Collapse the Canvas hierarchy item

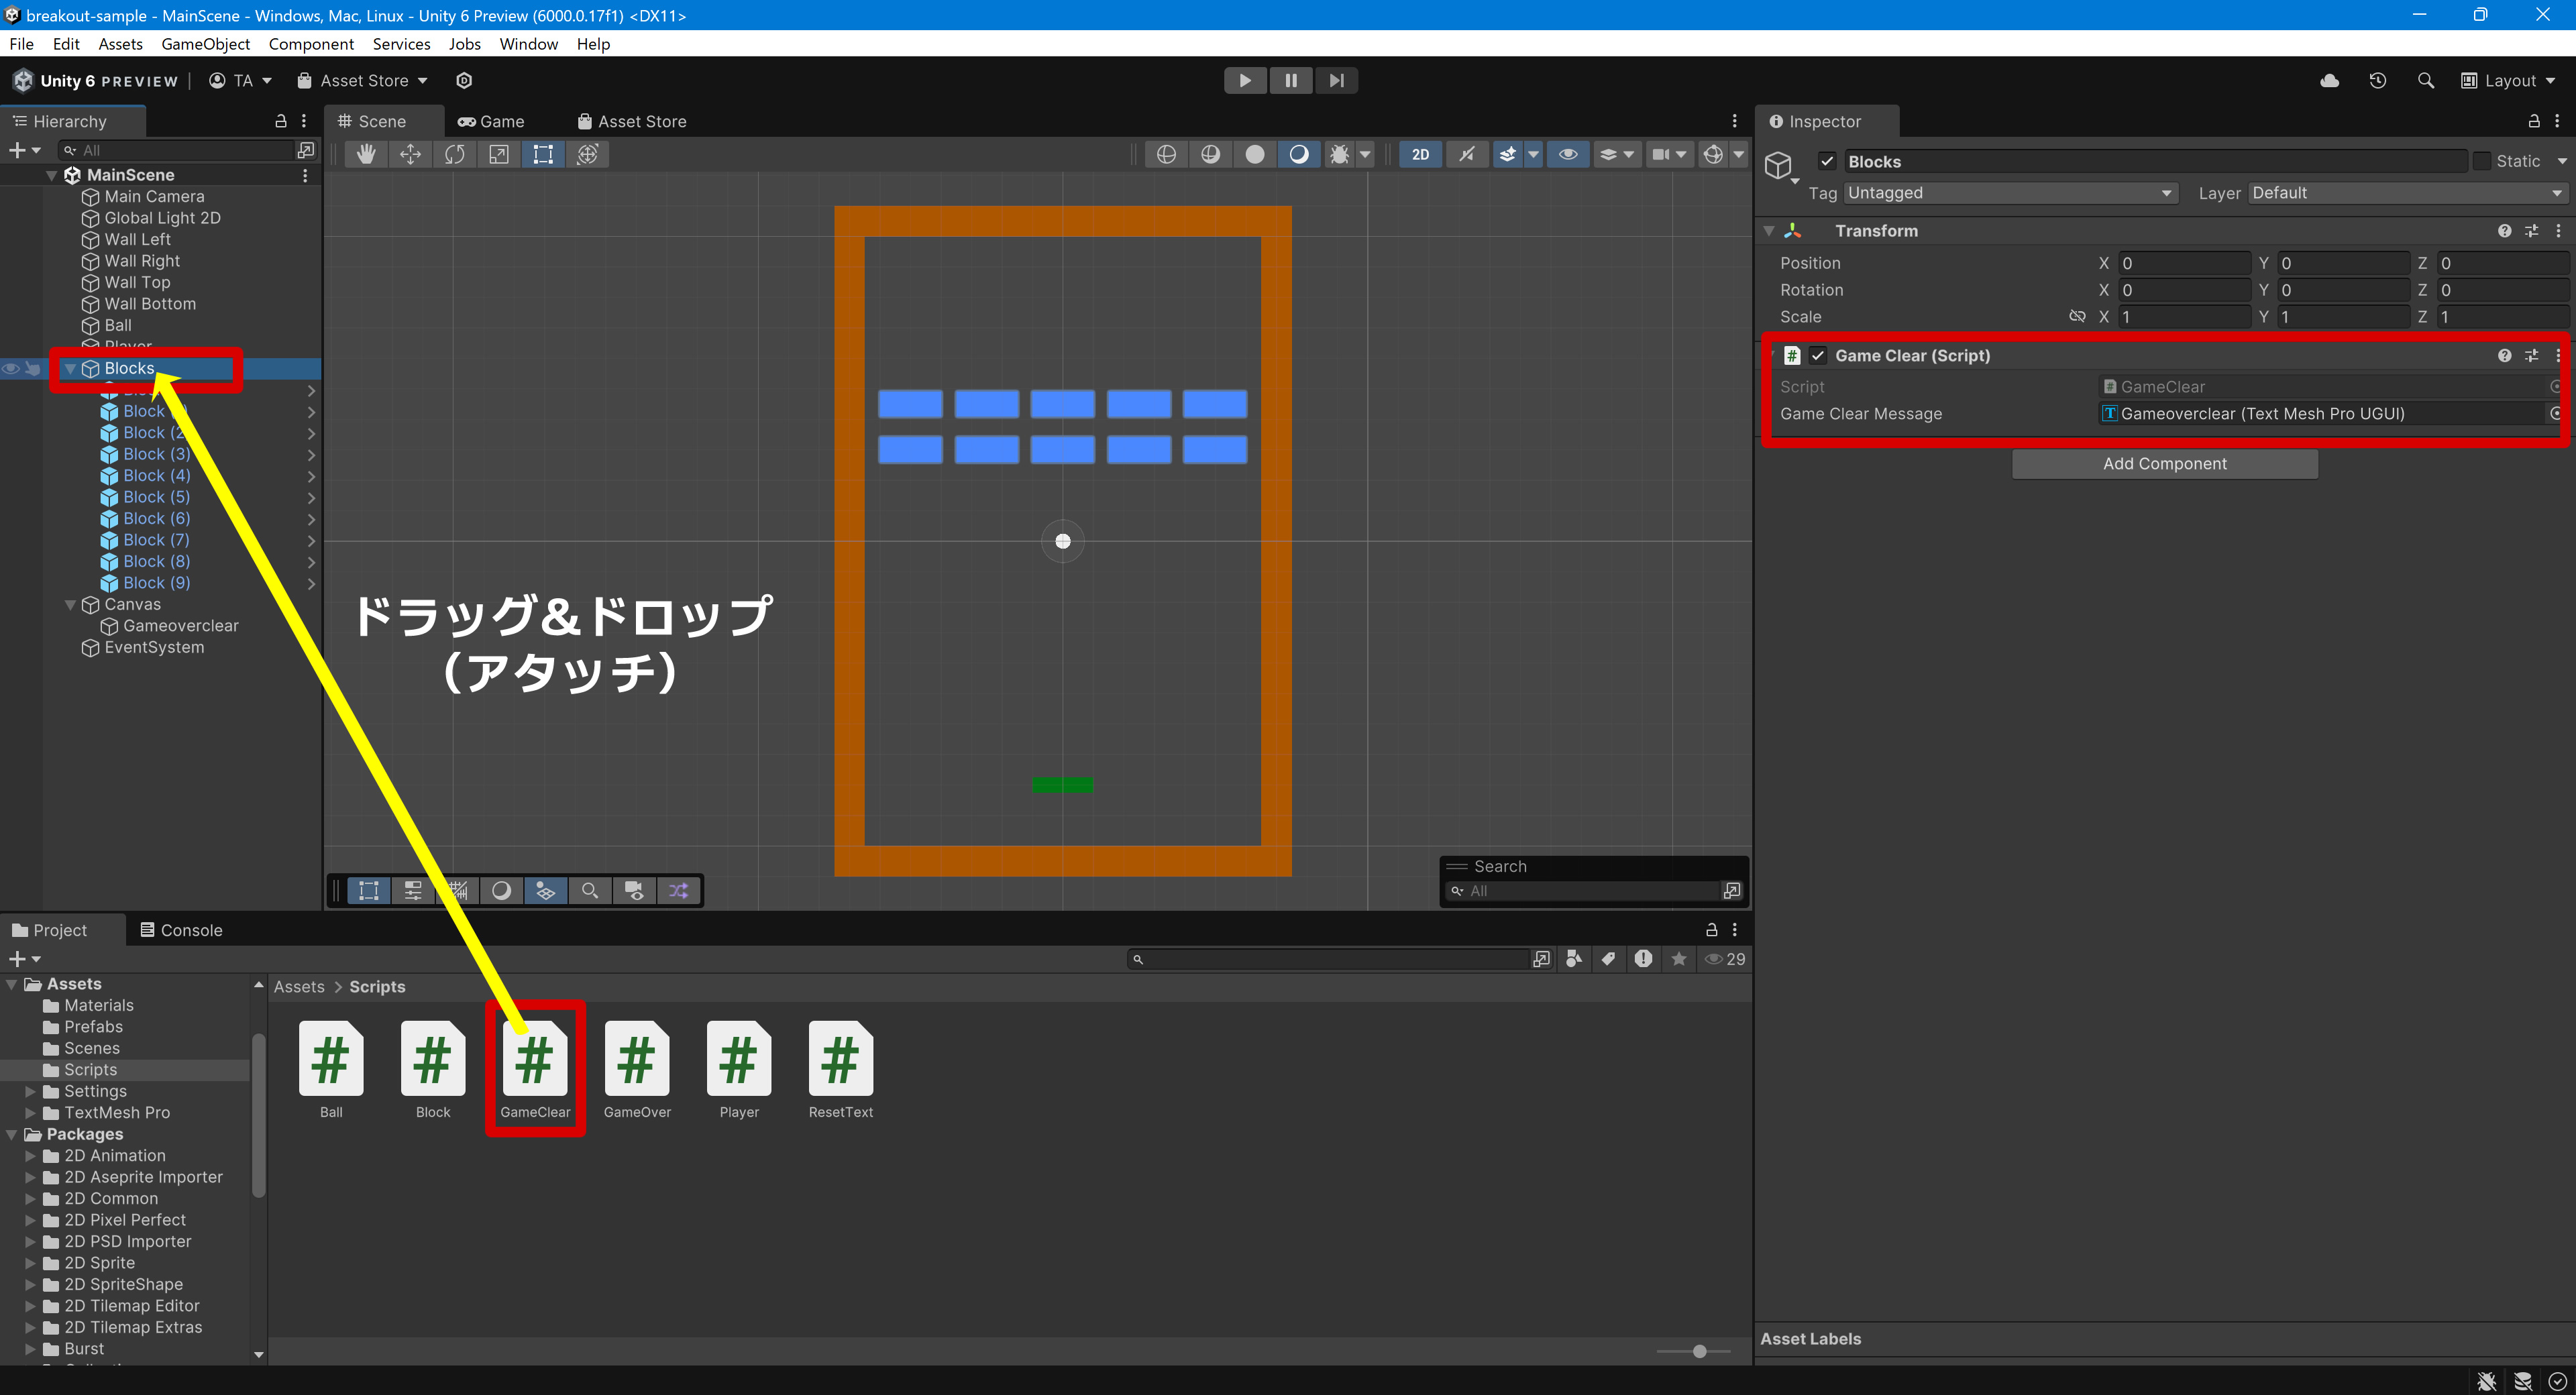pos(70,605)
